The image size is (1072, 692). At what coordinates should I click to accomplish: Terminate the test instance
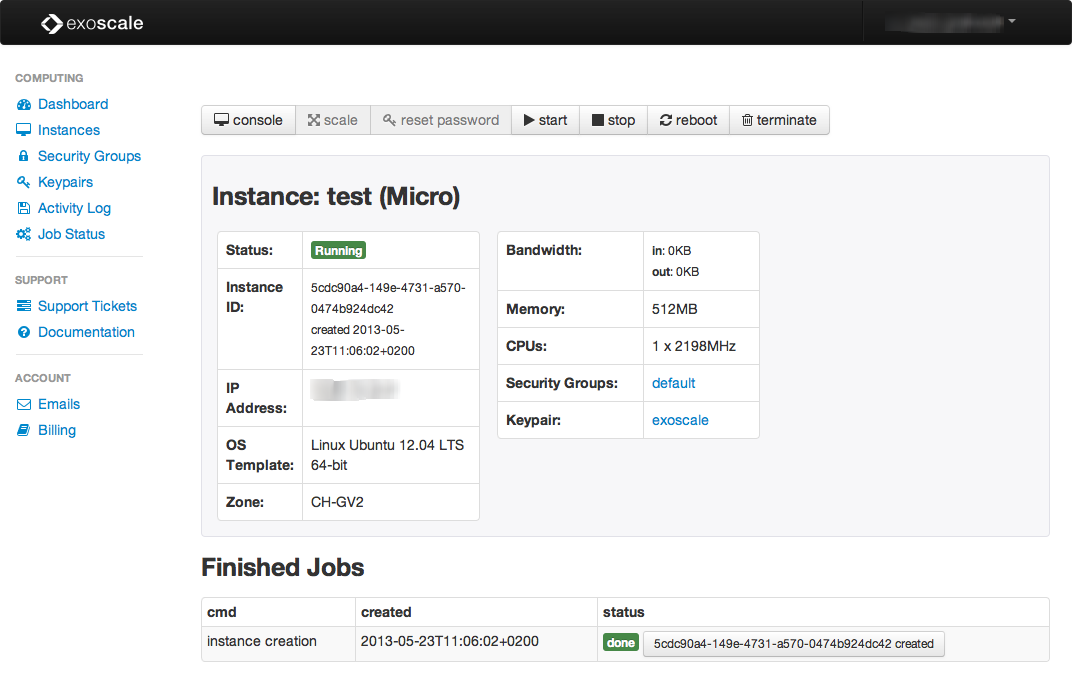[x=779, y=120]
